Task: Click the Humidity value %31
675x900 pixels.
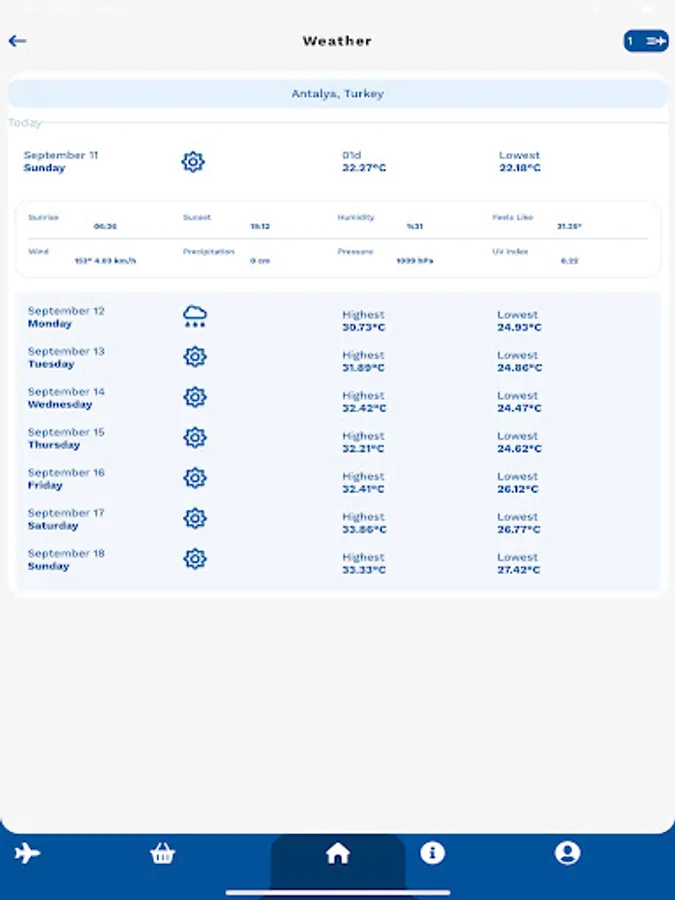Action: 414,226
